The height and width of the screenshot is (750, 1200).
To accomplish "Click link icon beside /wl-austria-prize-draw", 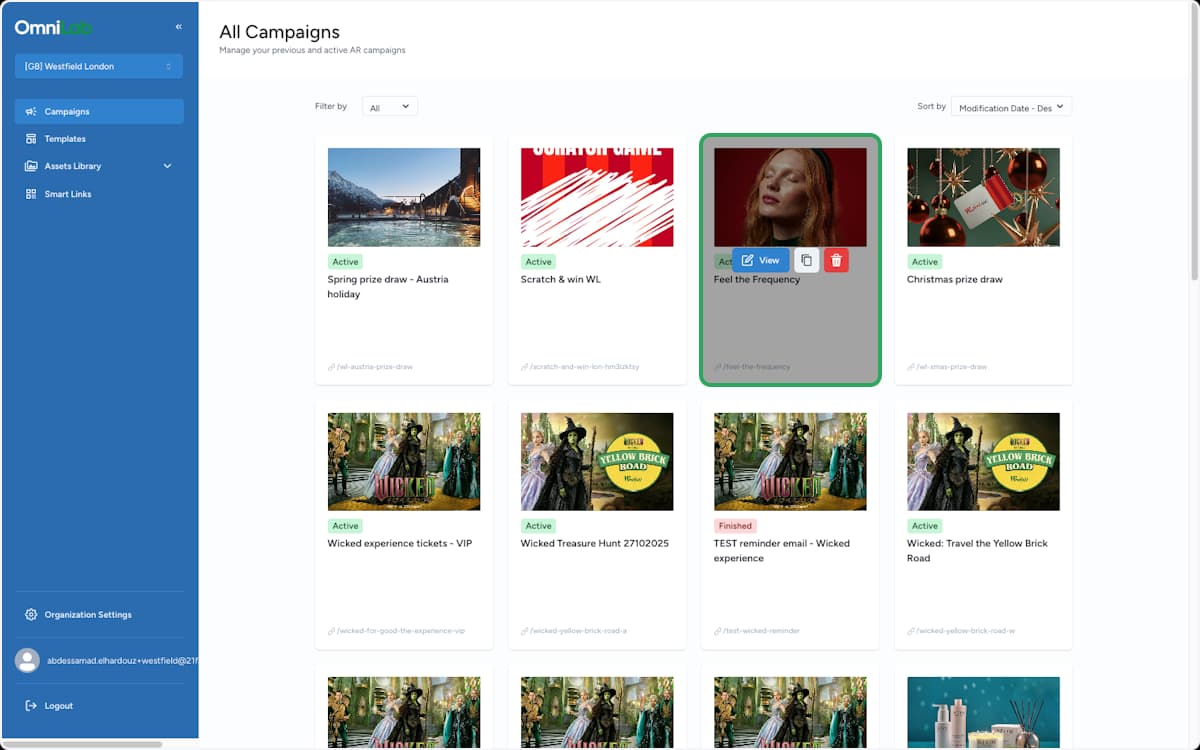I will tap(332, 367).
